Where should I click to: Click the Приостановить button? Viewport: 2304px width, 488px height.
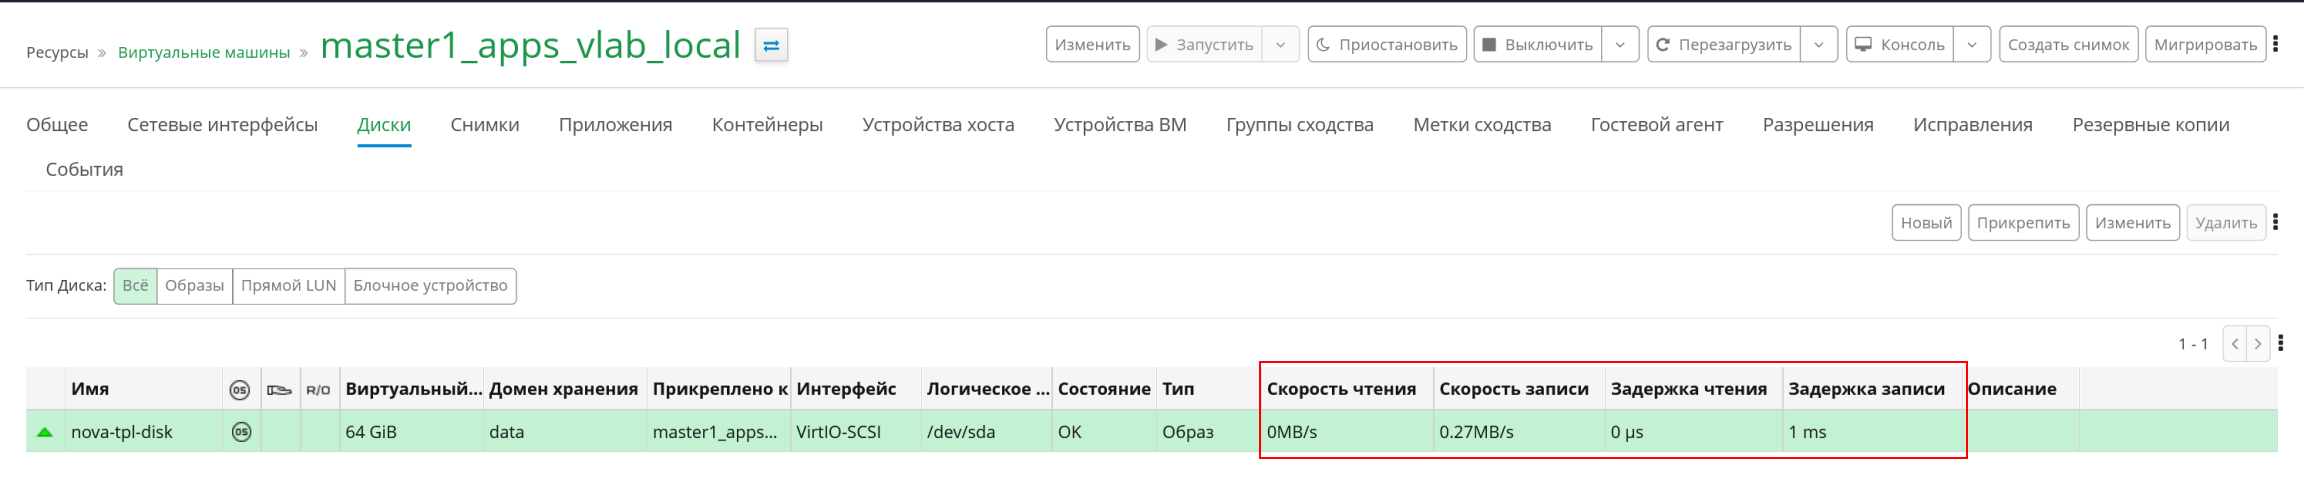[1387, 44]
